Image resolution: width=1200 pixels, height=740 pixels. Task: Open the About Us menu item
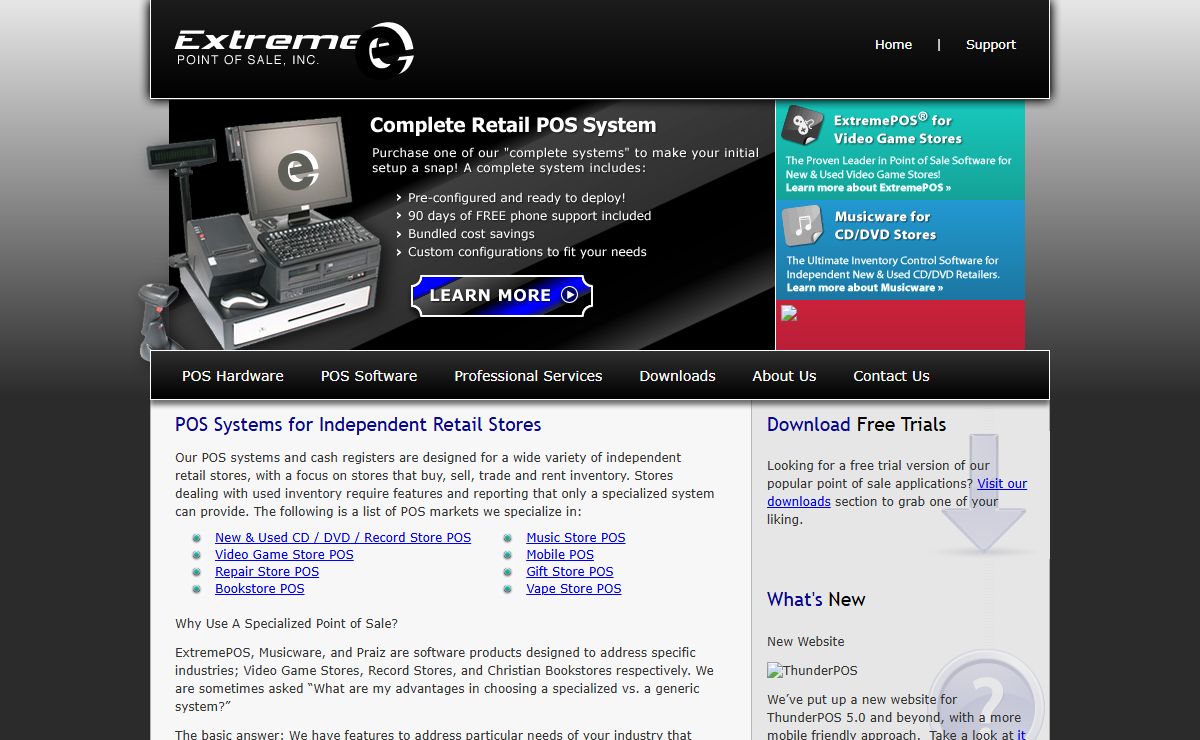click(x=784, y=376)
